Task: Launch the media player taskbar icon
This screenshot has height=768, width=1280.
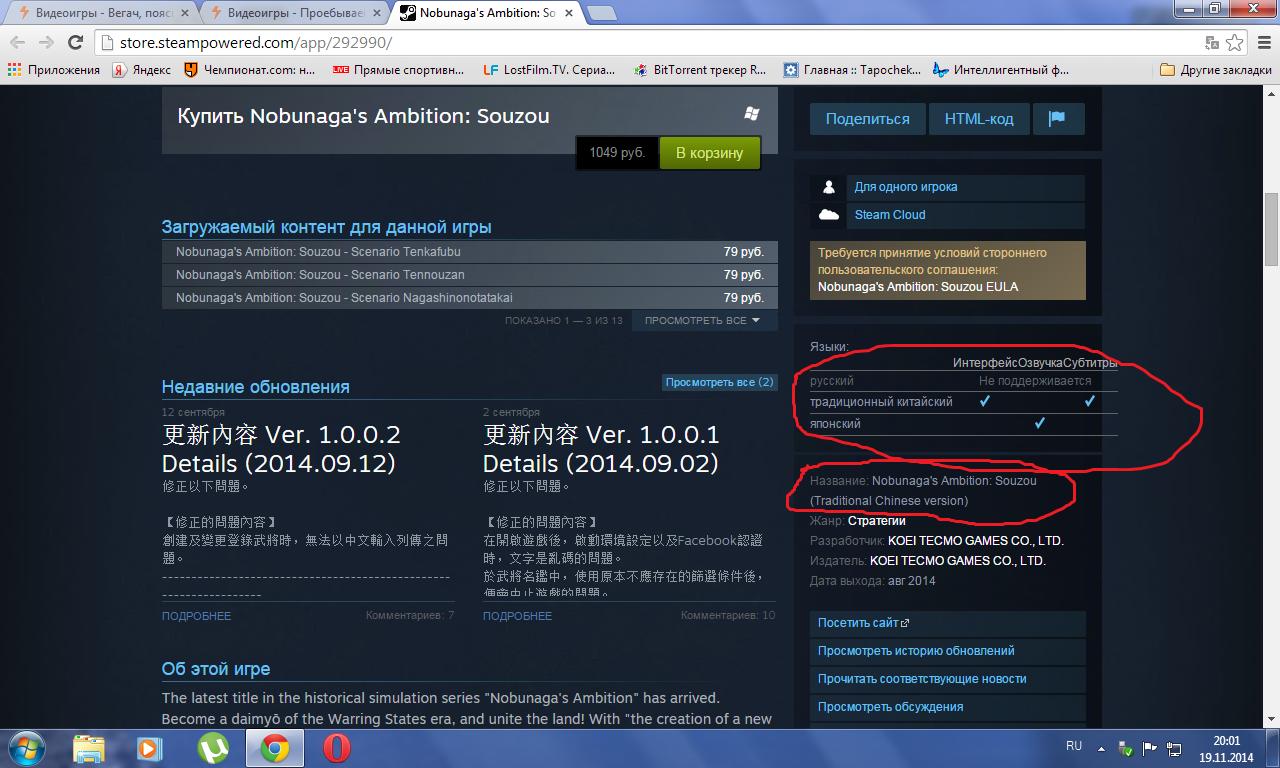Action: pyautogui.click(x=150, y=748)
